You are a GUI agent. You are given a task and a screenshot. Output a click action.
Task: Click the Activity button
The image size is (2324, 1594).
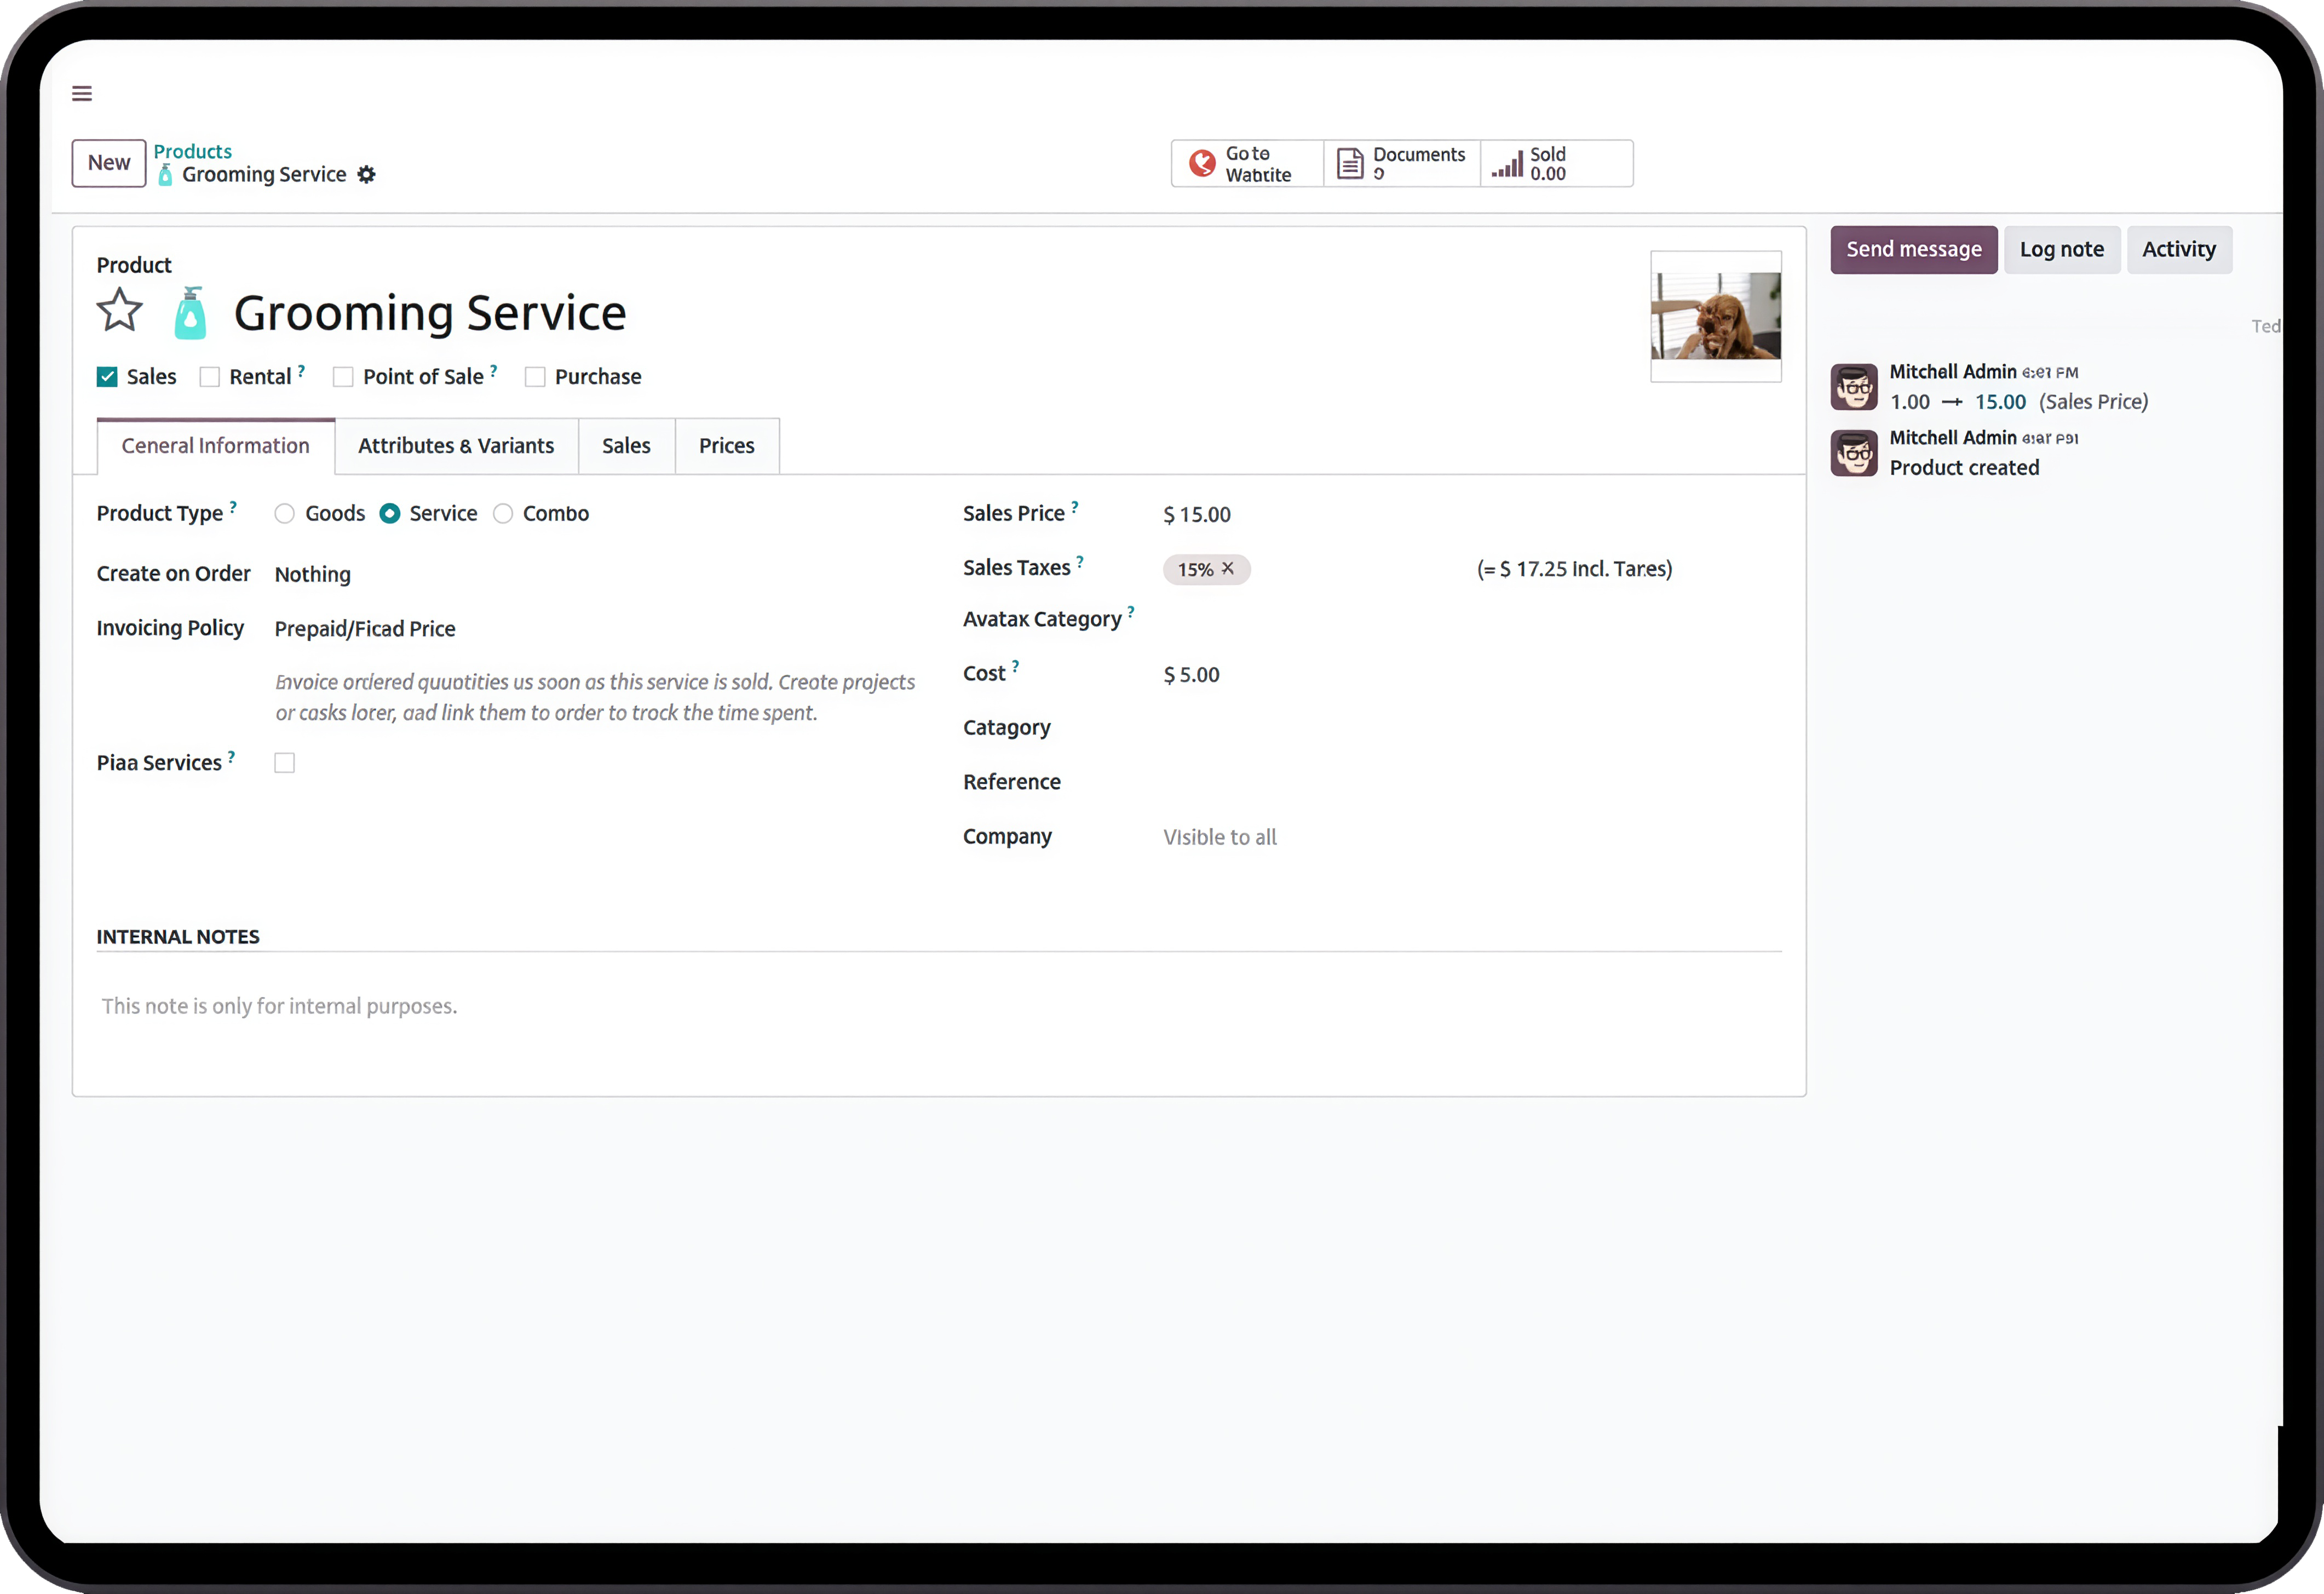click(x=2179, y=250)
